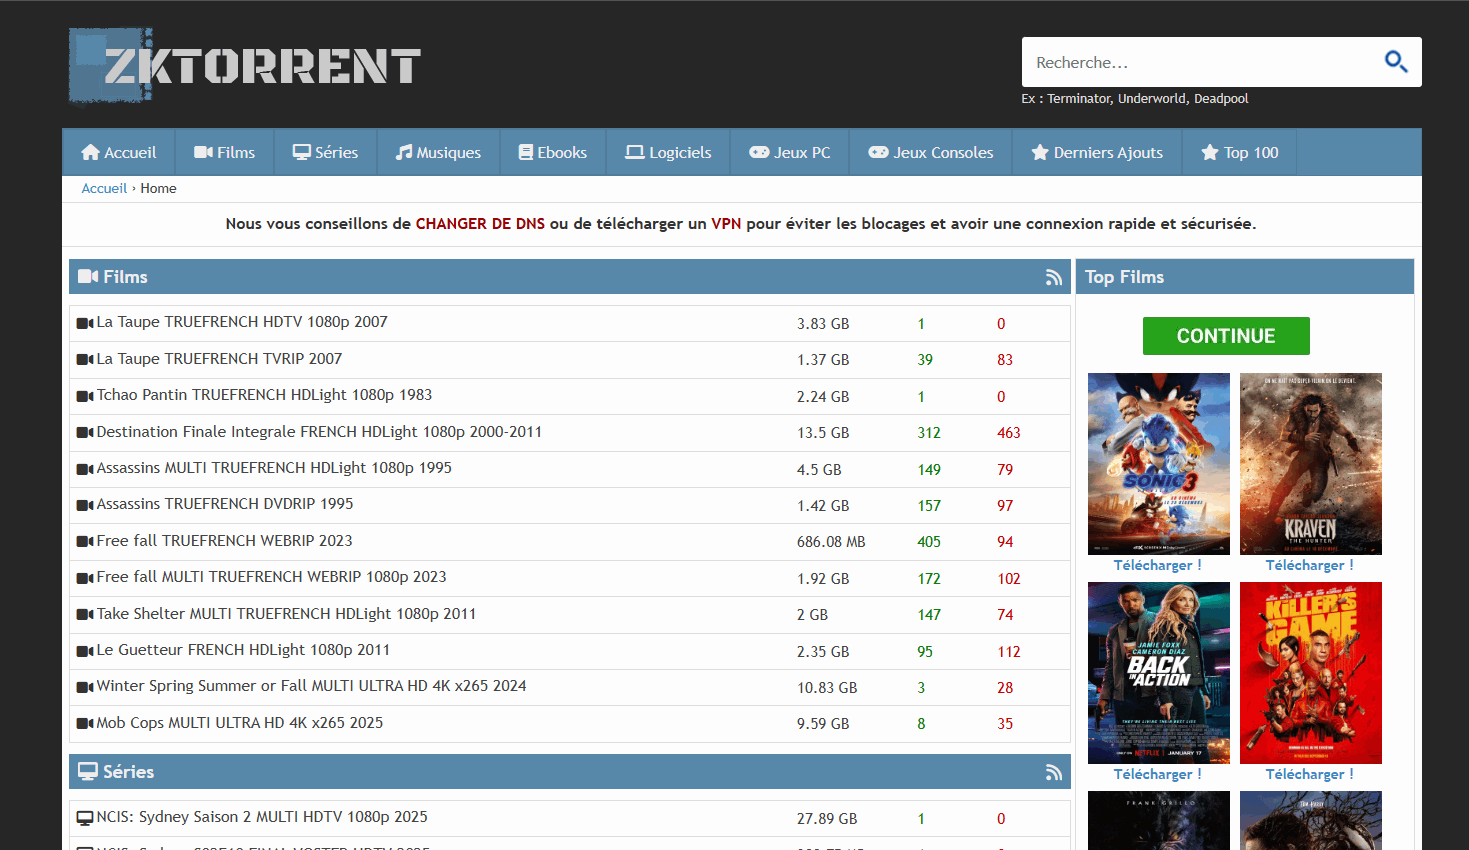The width and height of the screenshot is (1469, 850).
Task: Click the Sonic 3 poster thumbnail
Action: 1159,464
